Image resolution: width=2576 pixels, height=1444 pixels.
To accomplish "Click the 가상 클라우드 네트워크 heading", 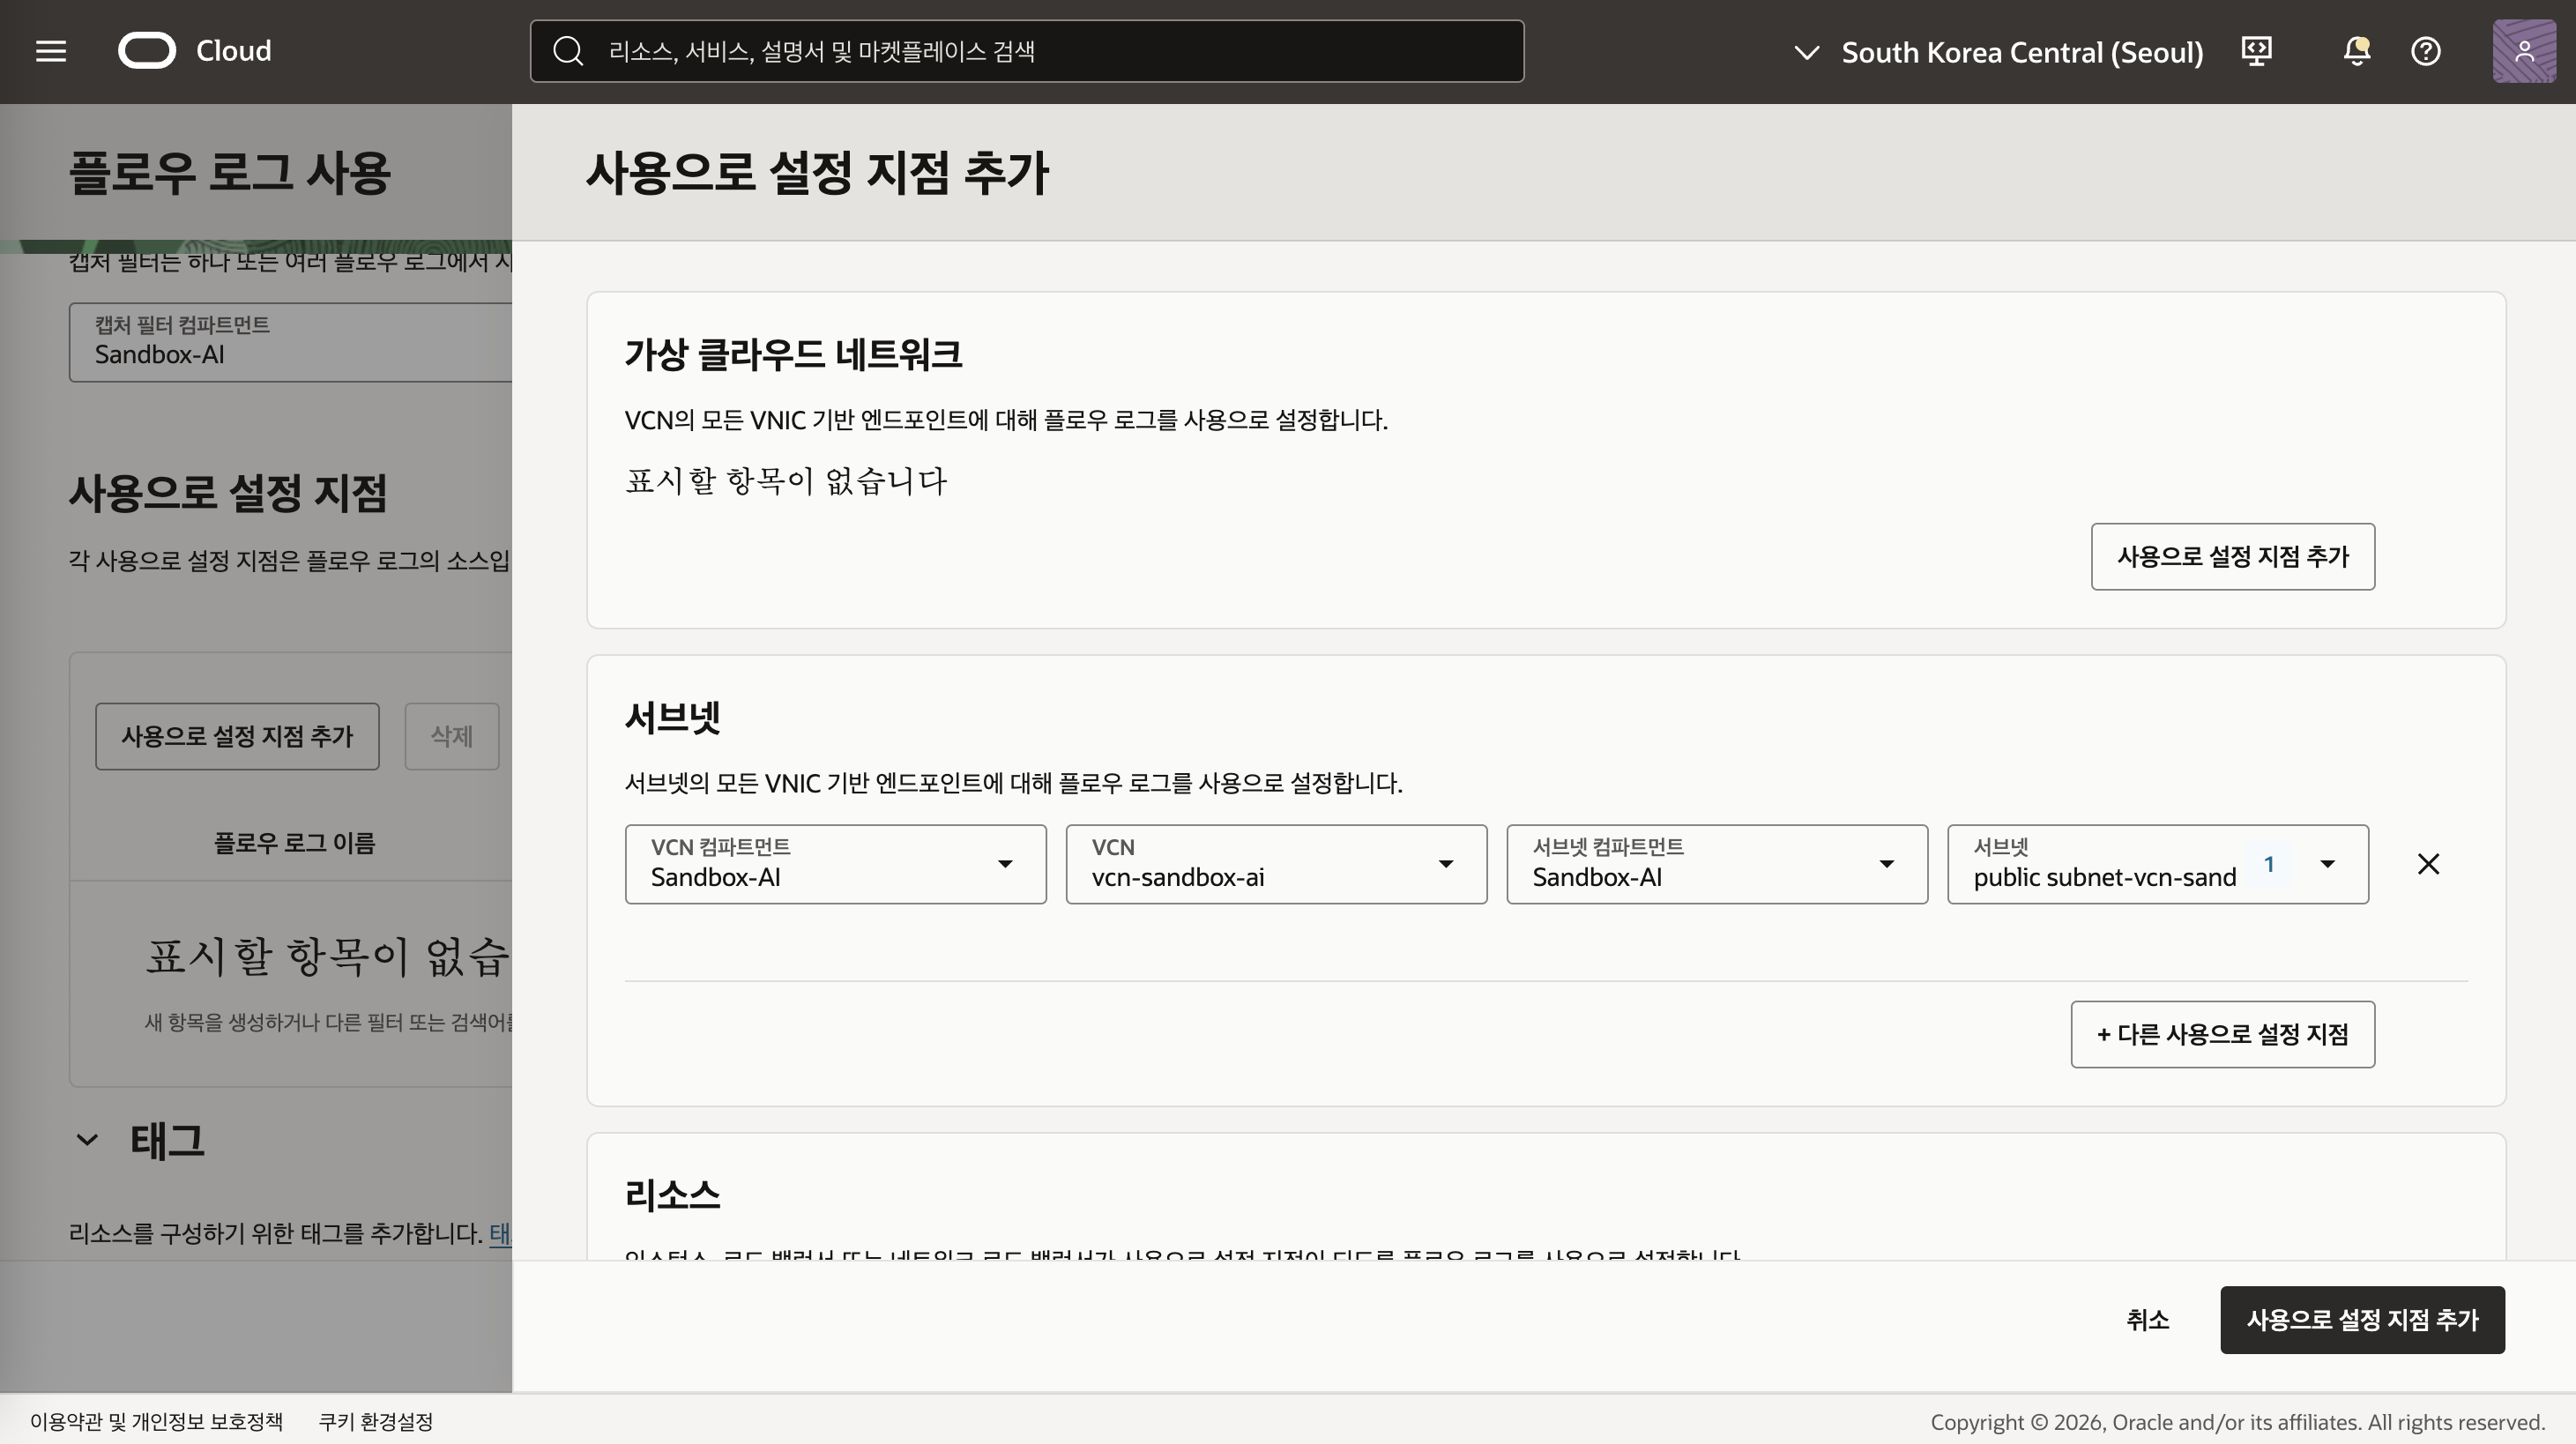I will [x=793, y=354].
